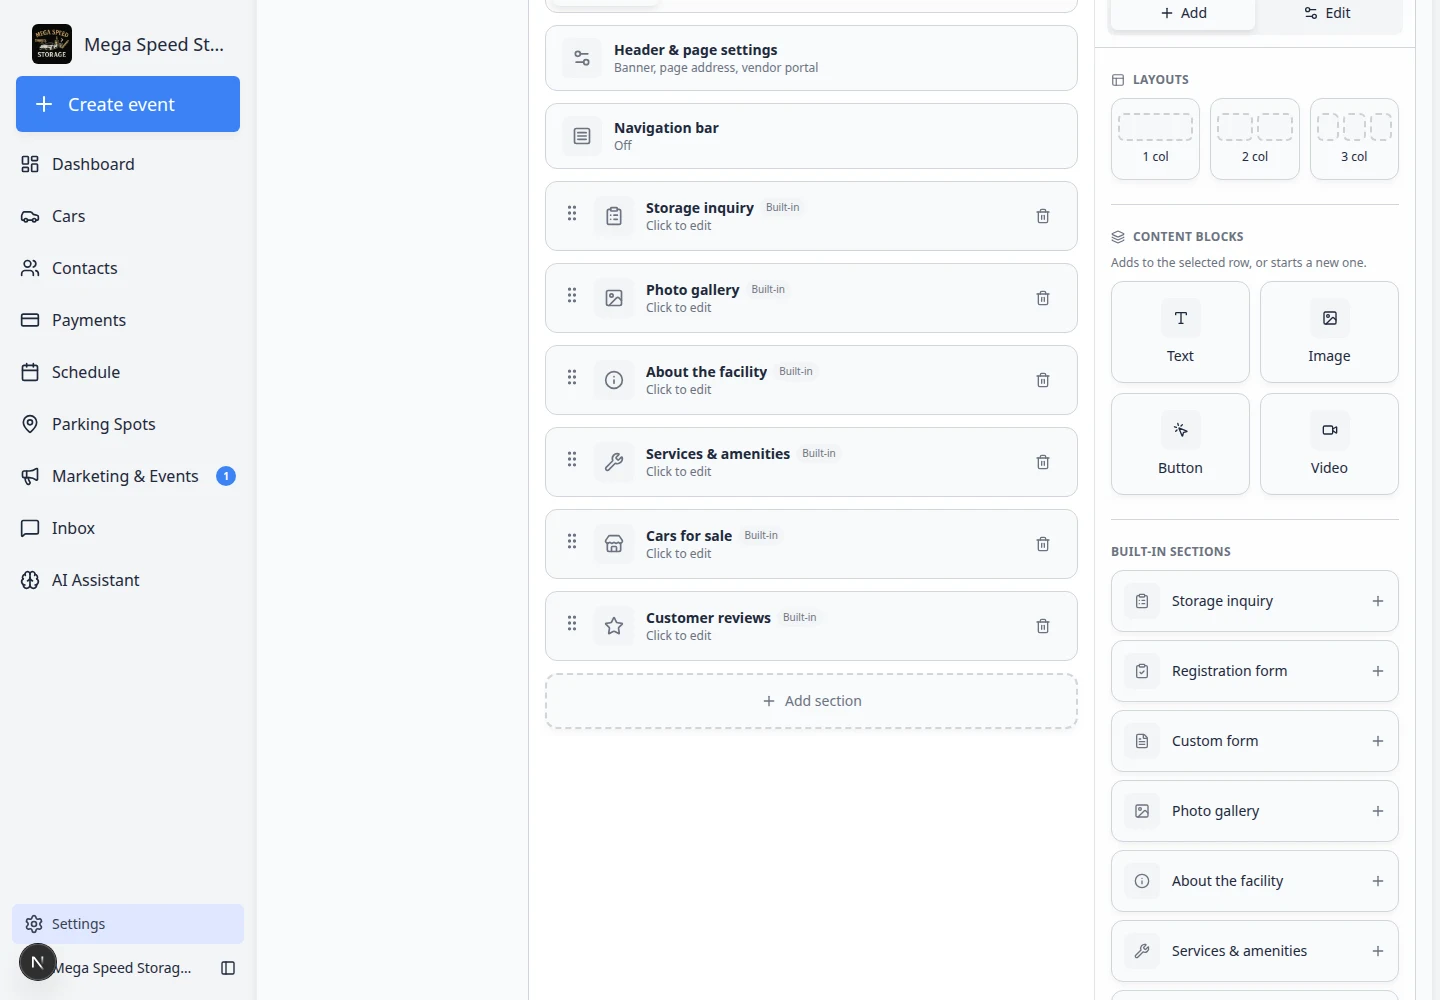Add an Image content block
1440x1000 pixels.
click(x=1329, y=332)
